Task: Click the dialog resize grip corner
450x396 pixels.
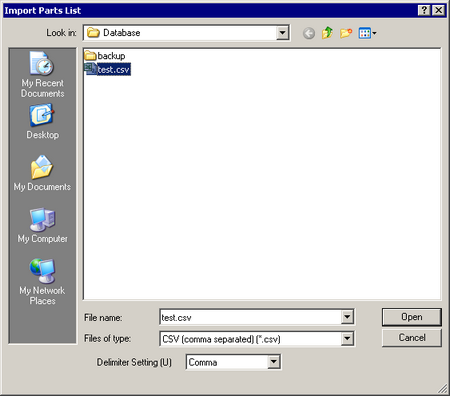Action: tap(442, 388)
